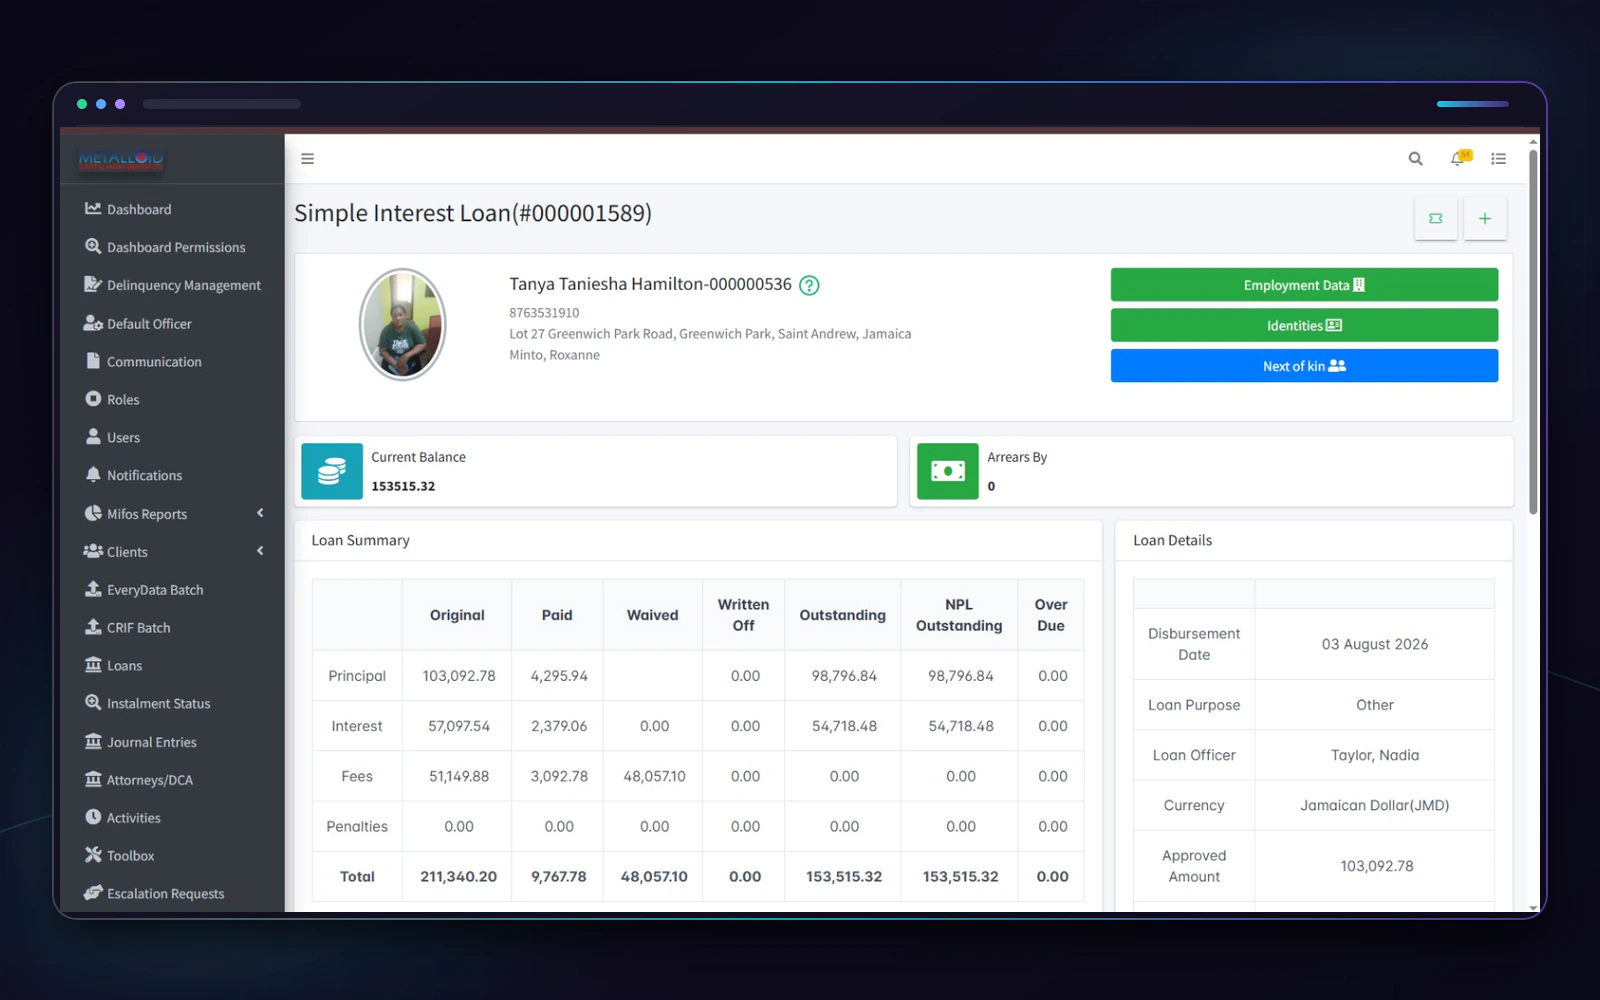Click the Current Balance coins icon

coord(332,471)
